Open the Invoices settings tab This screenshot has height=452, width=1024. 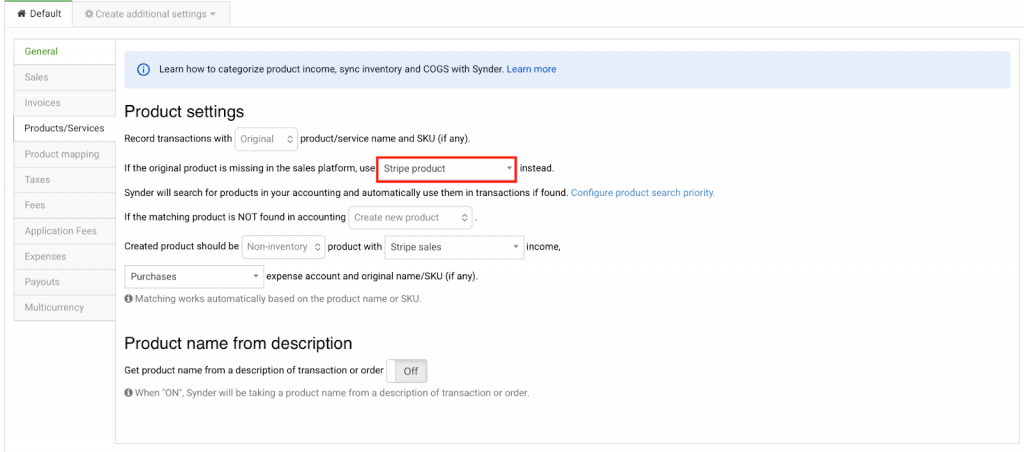coord(64,103)
